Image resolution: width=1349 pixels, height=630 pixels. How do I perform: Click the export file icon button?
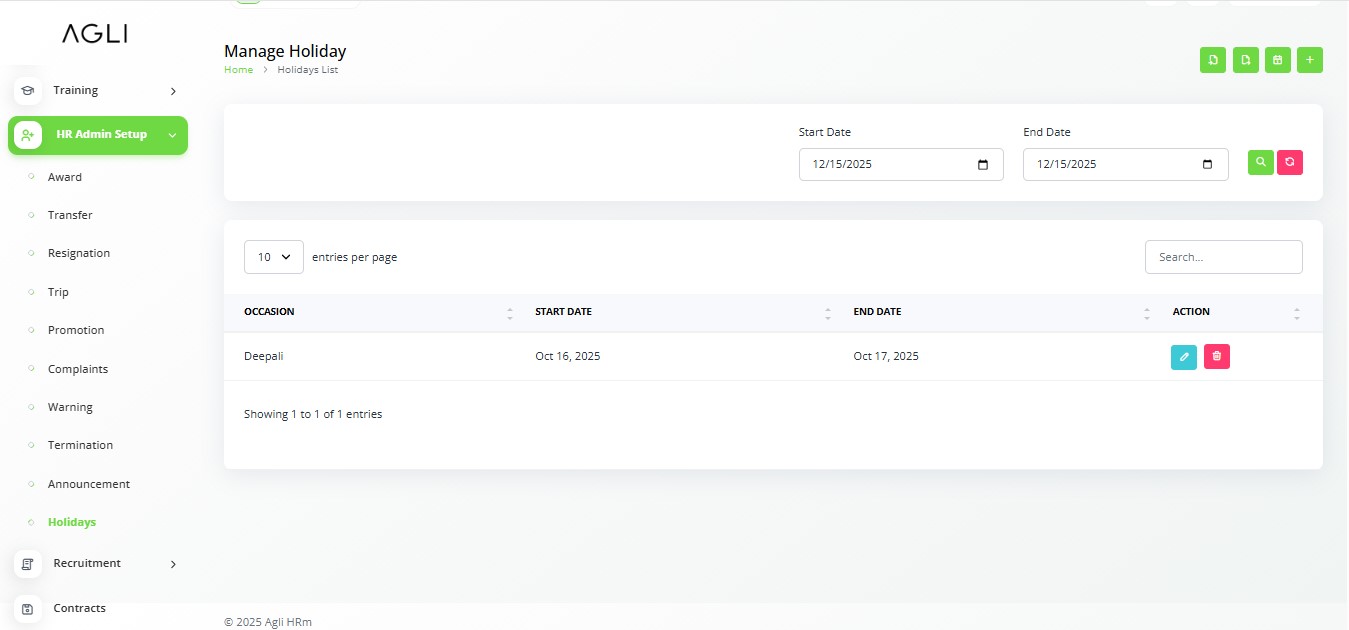[1245, 60]
